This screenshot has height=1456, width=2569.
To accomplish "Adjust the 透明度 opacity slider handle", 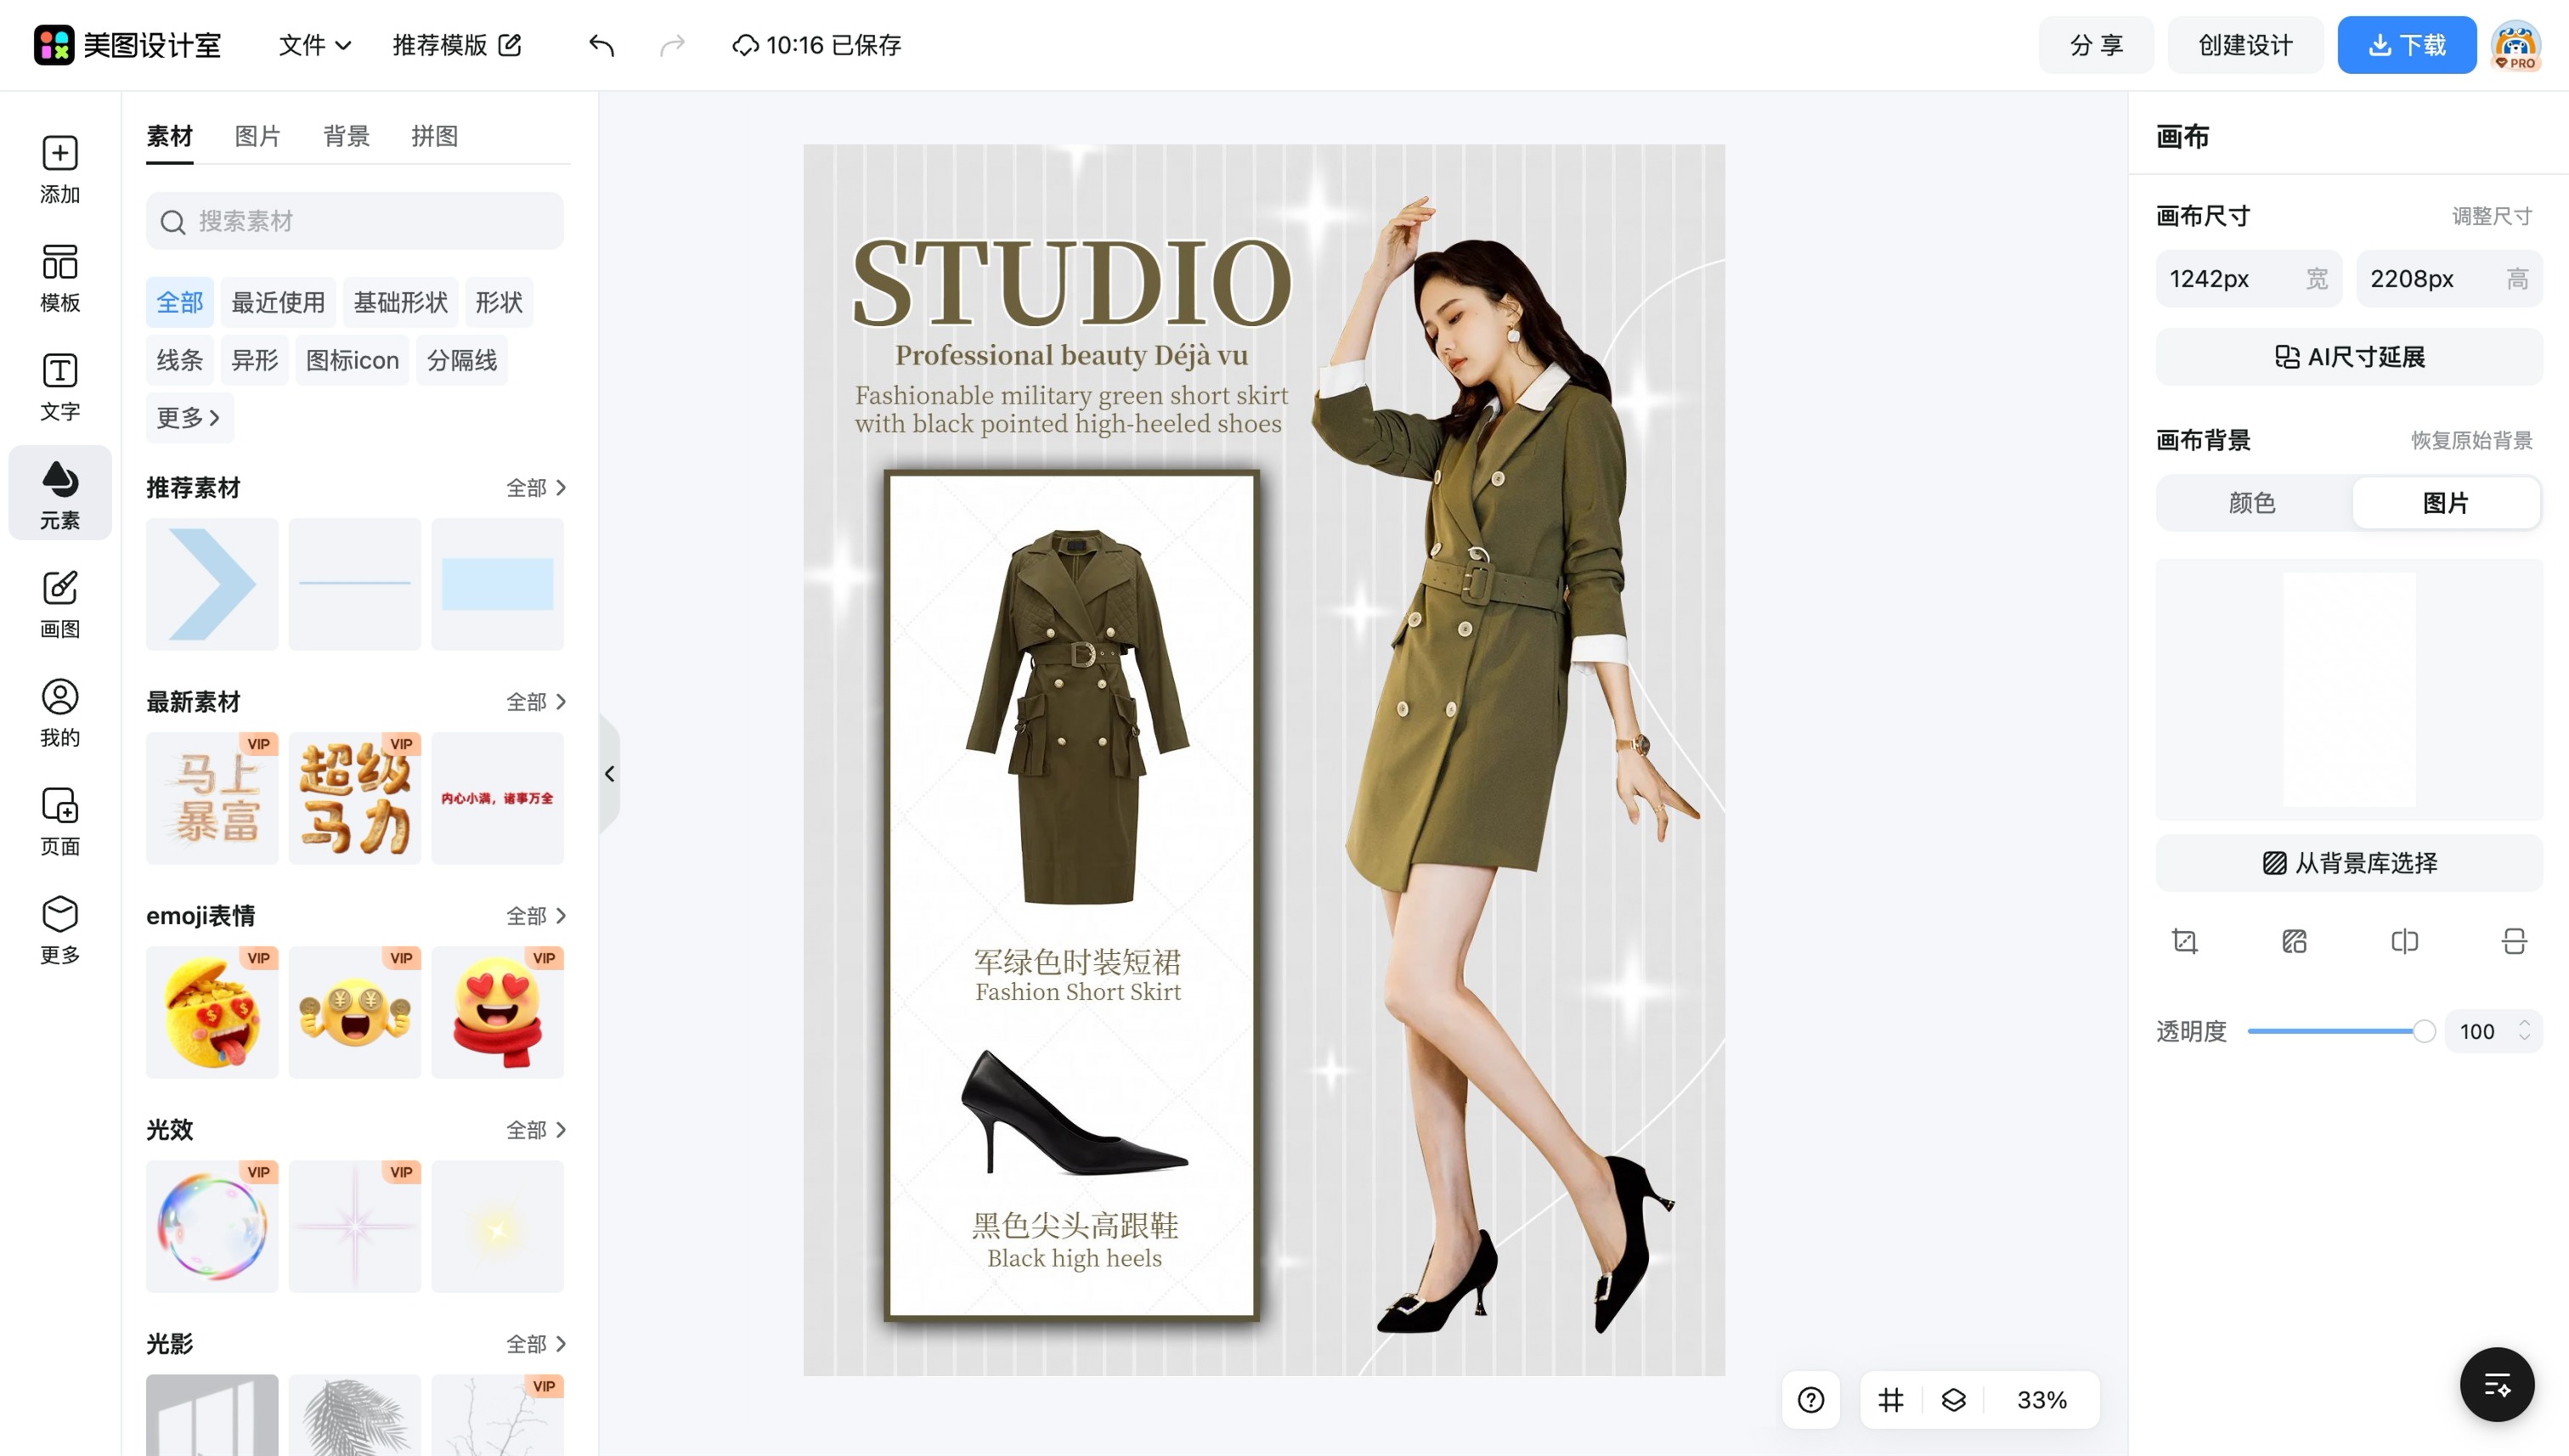I will (2423, 1031).
